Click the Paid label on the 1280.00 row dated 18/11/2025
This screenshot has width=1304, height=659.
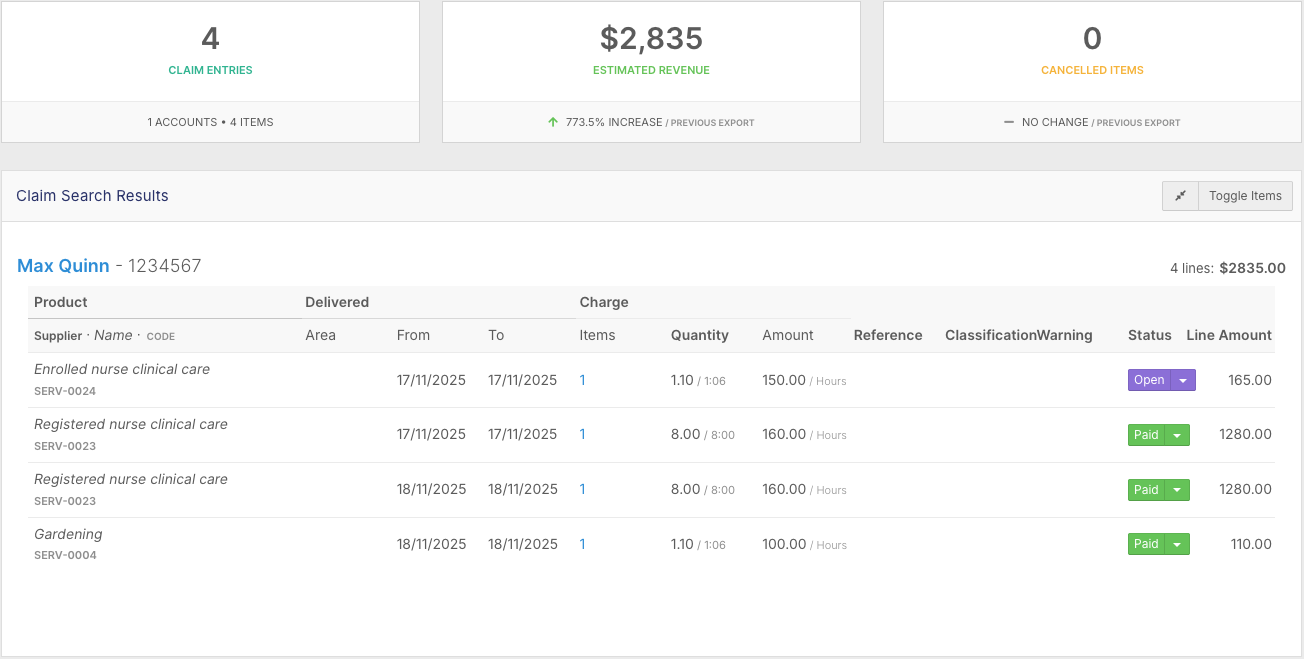[x=1146, y=490]
